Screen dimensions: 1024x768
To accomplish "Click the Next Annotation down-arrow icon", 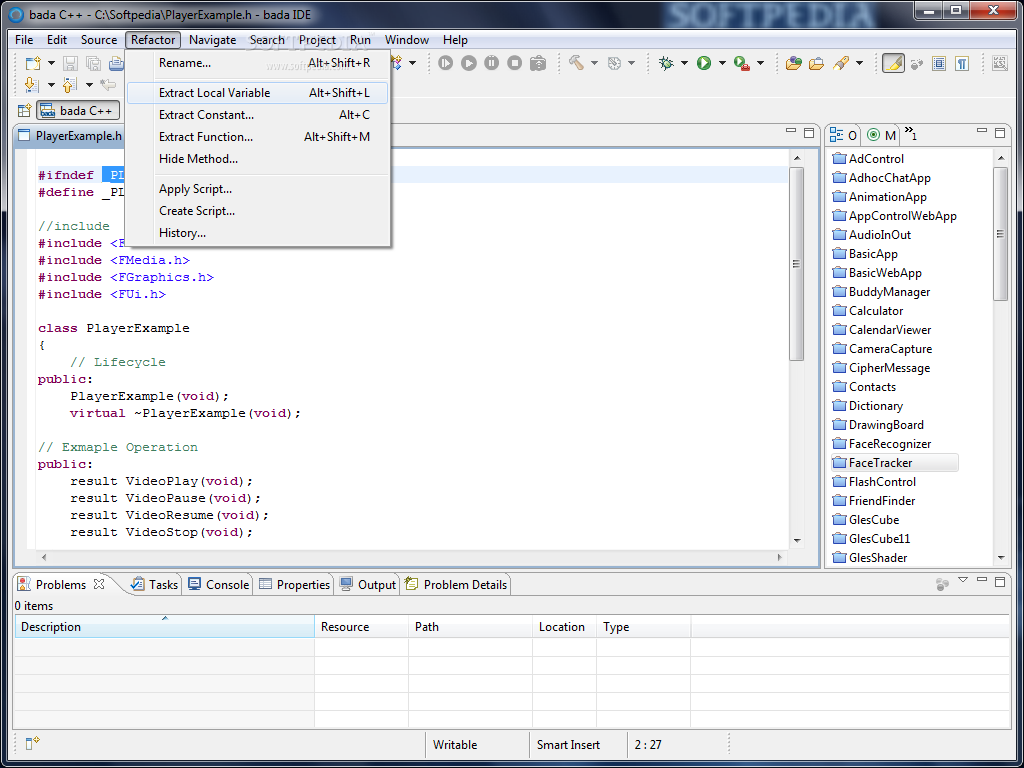I will tap(31, 85).
